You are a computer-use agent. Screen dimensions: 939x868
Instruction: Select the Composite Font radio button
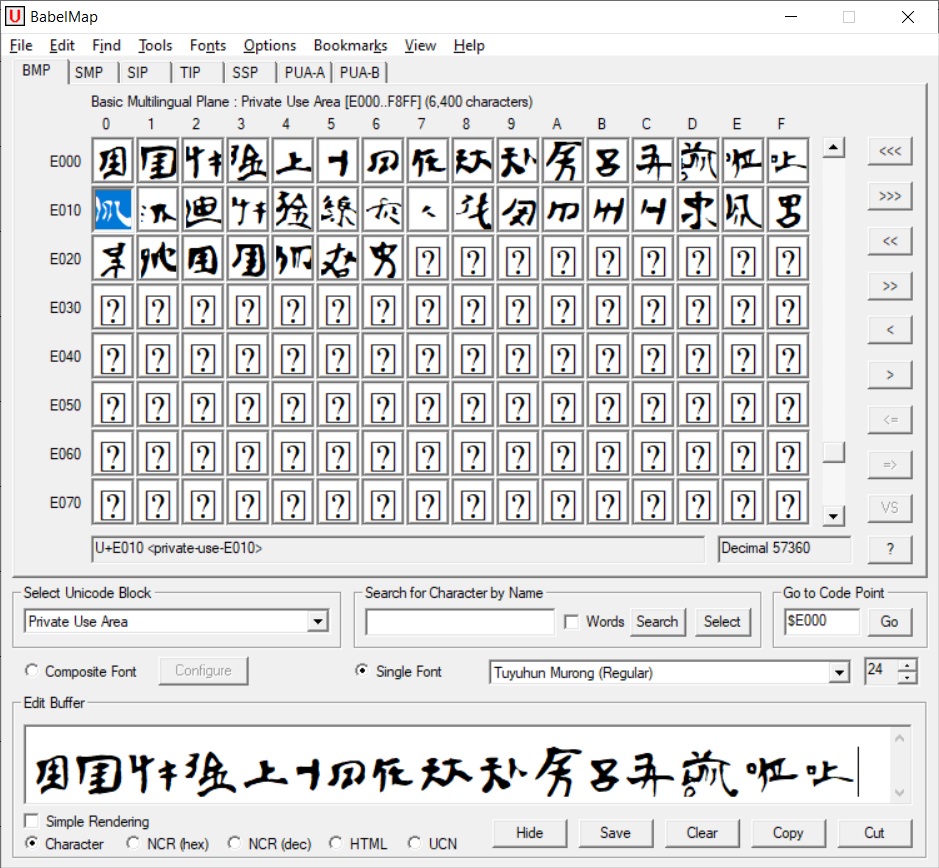31,670
